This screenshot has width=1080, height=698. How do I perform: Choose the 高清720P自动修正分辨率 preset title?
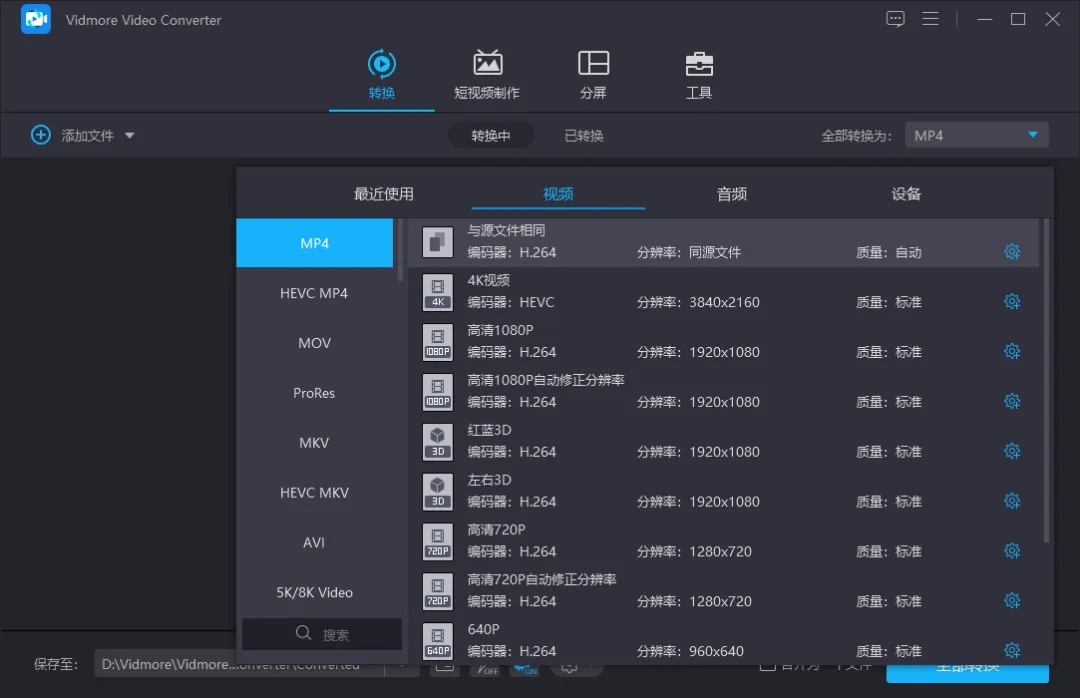point(542,579)
